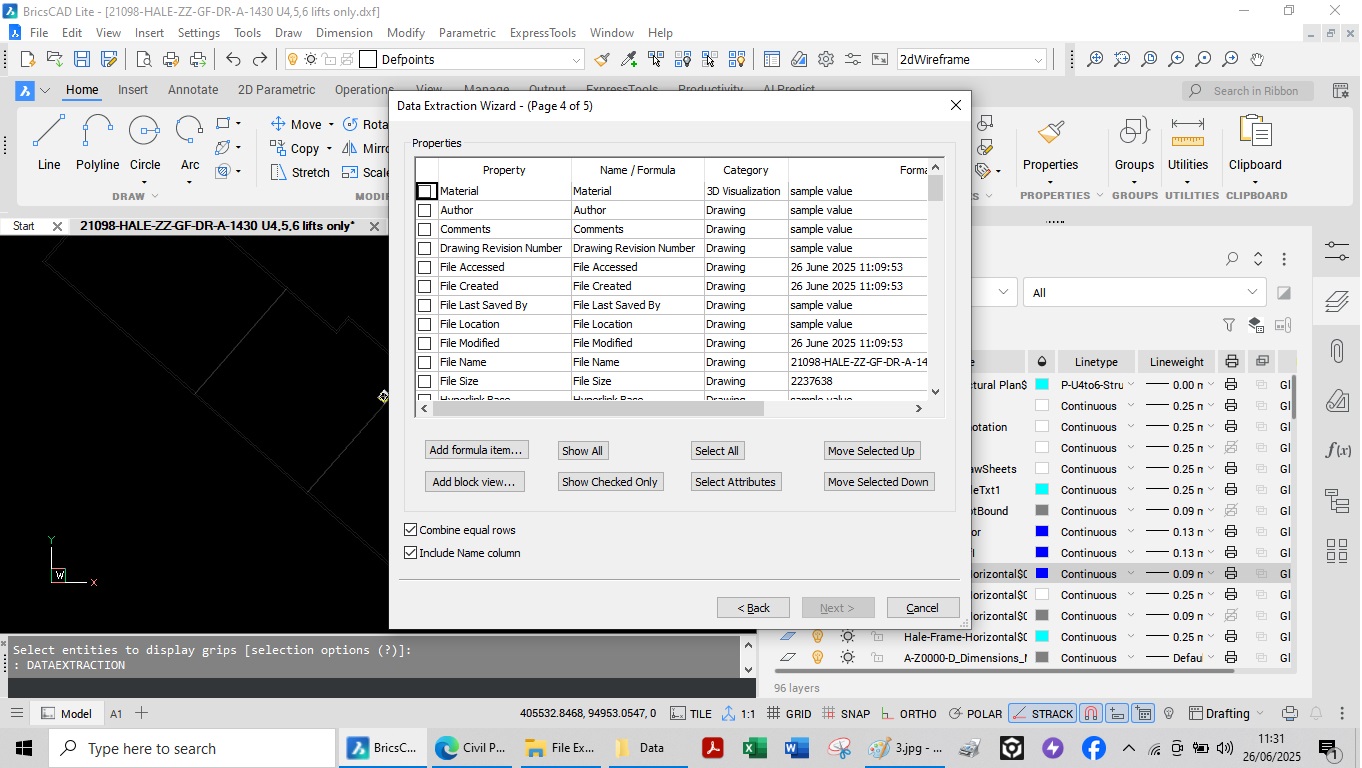Open the Properties sliders panel in right sidebar
Screen dimensions: 1362x768
point(1337,250)
